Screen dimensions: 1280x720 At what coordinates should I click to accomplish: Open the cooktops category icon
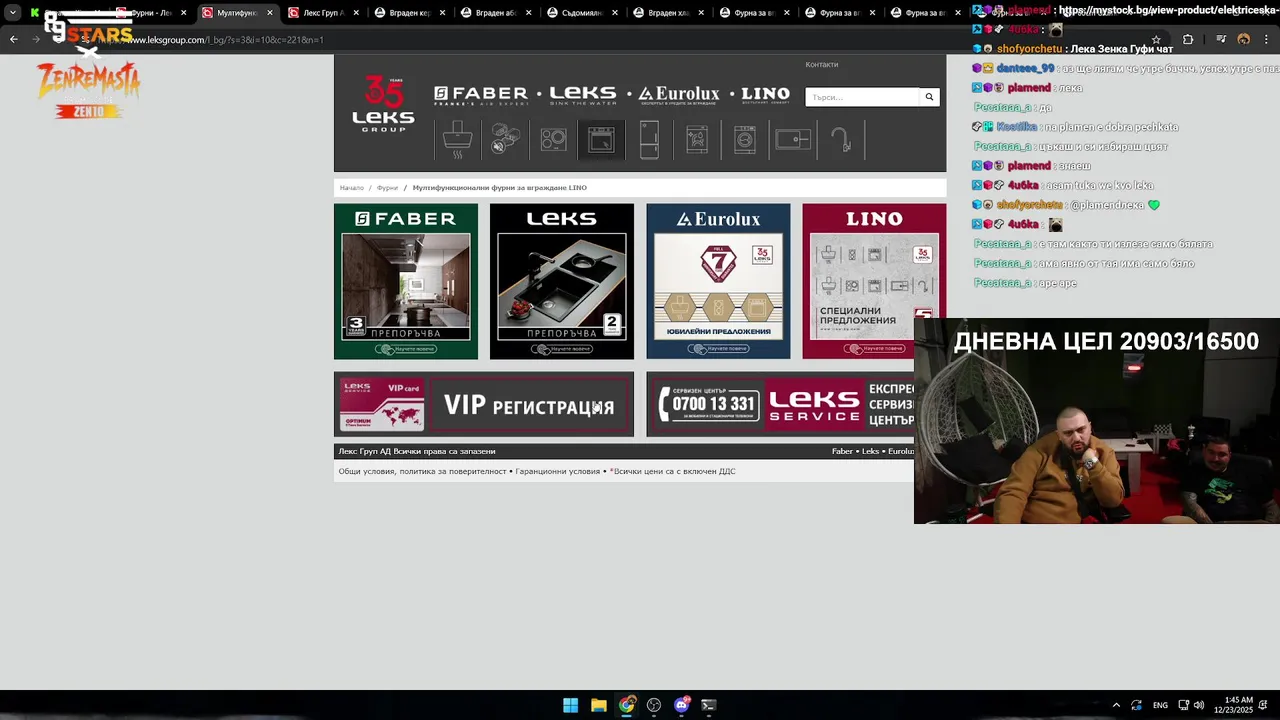553,140
